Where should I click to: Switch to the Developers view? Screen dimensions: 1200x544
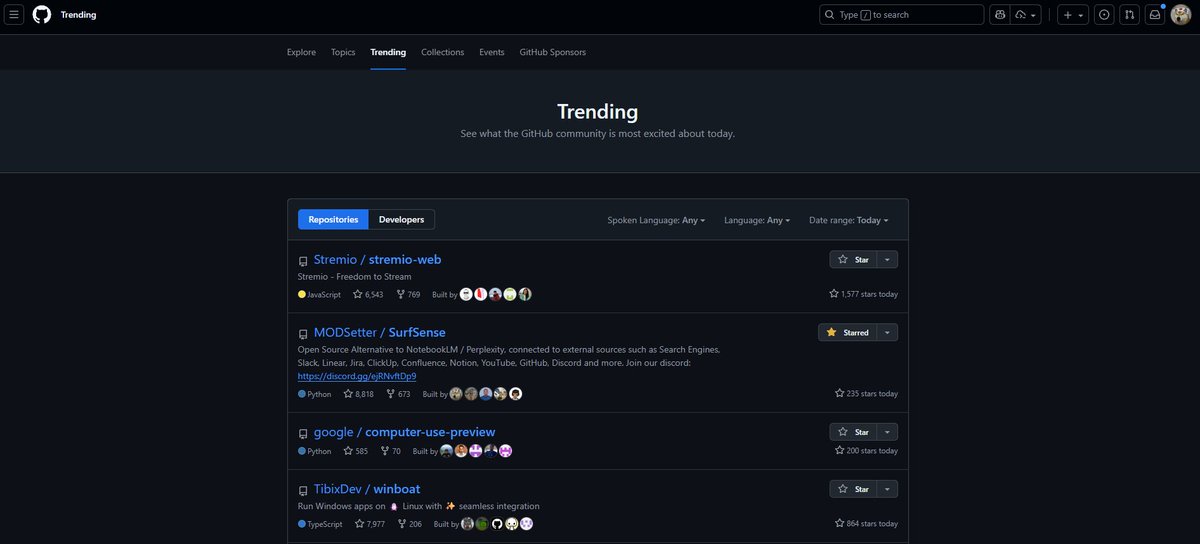pos(401,220)
